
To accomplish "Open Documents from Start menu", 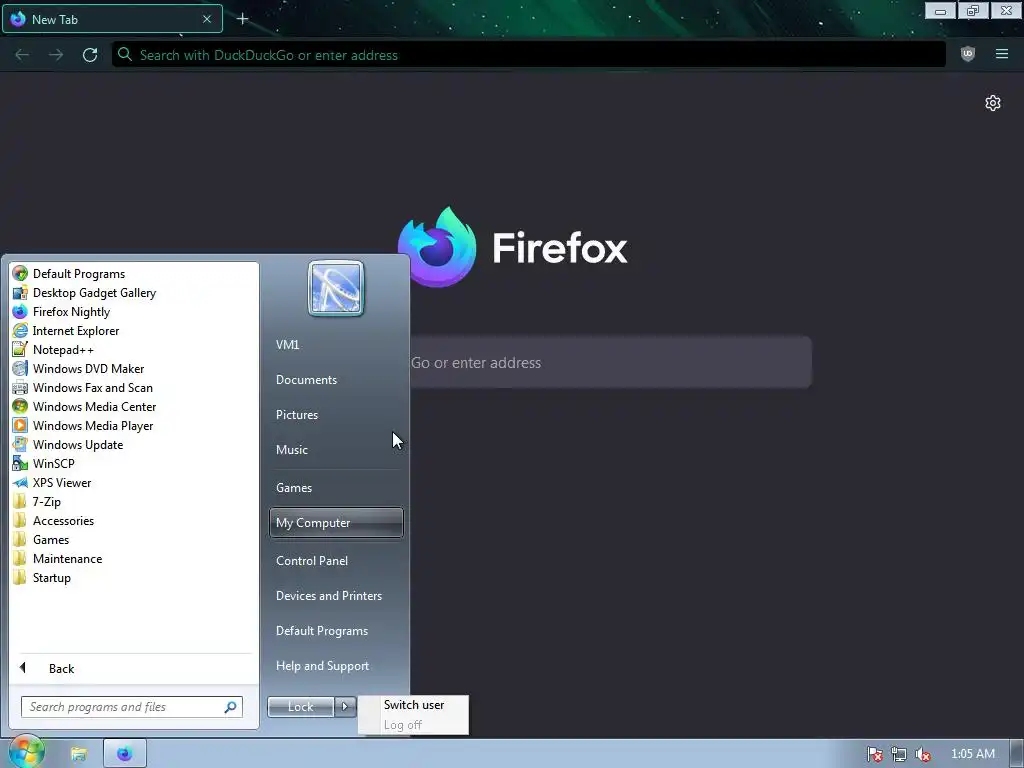I will pos(306,379).
